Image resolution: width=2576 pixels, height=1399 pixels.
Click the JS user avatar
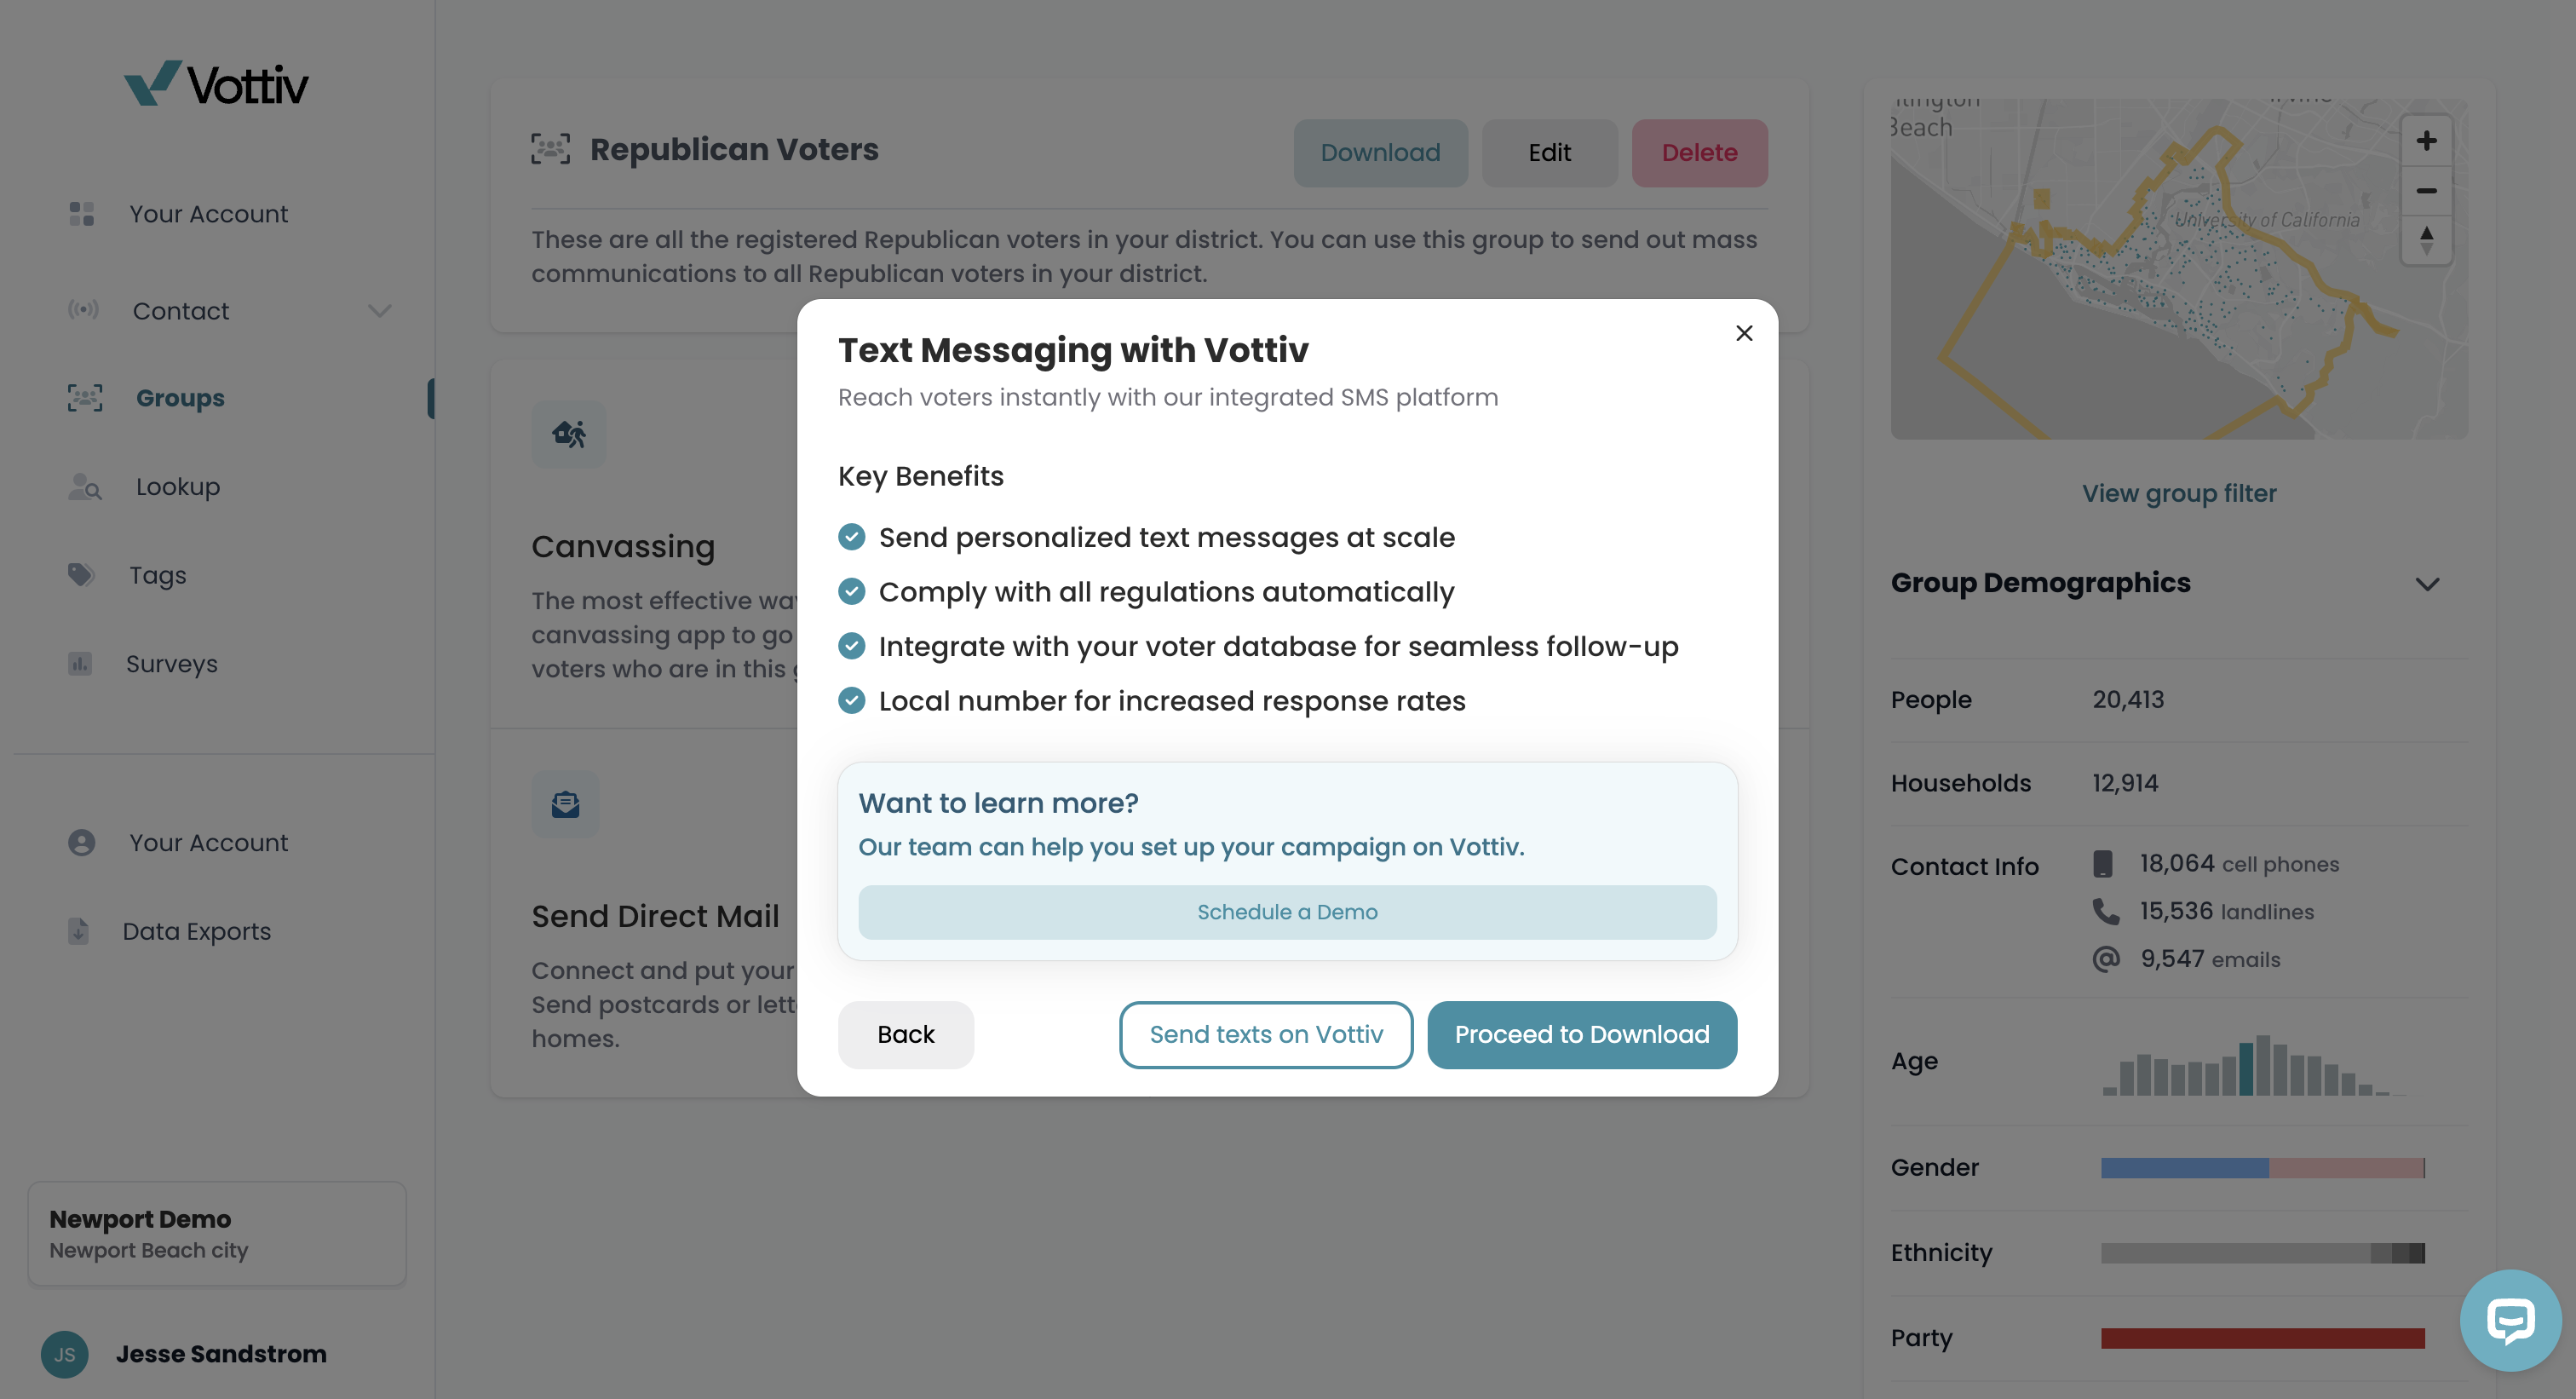point(65,1354)
